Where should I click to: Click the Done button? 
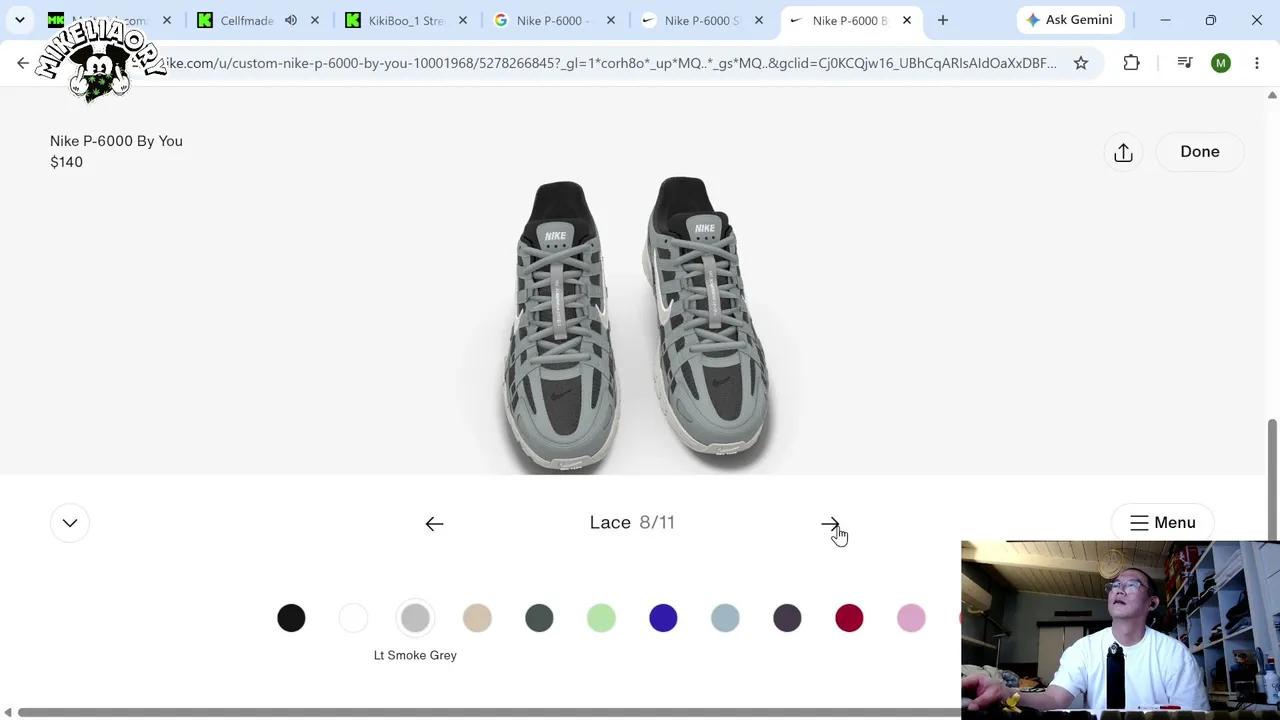1200,152
